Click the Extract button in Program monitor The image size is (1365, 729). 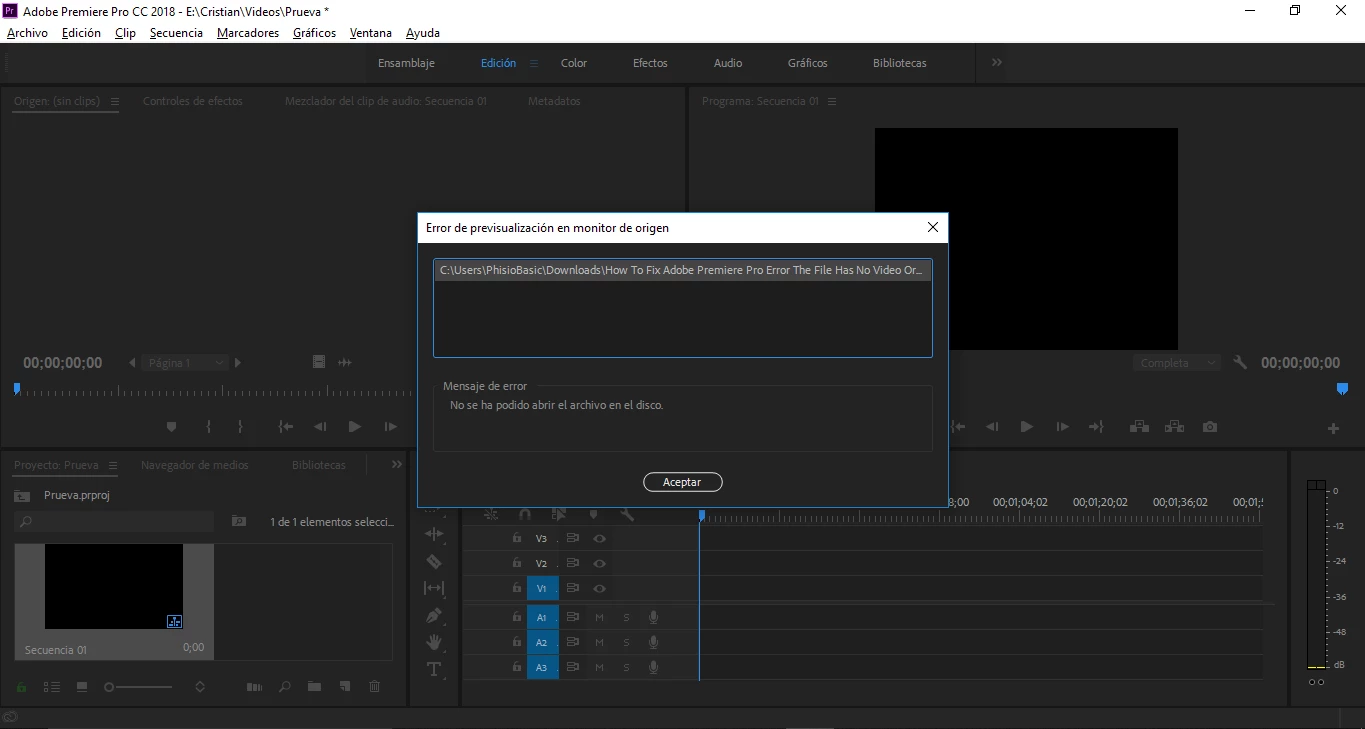click(x=1174, y=427)
